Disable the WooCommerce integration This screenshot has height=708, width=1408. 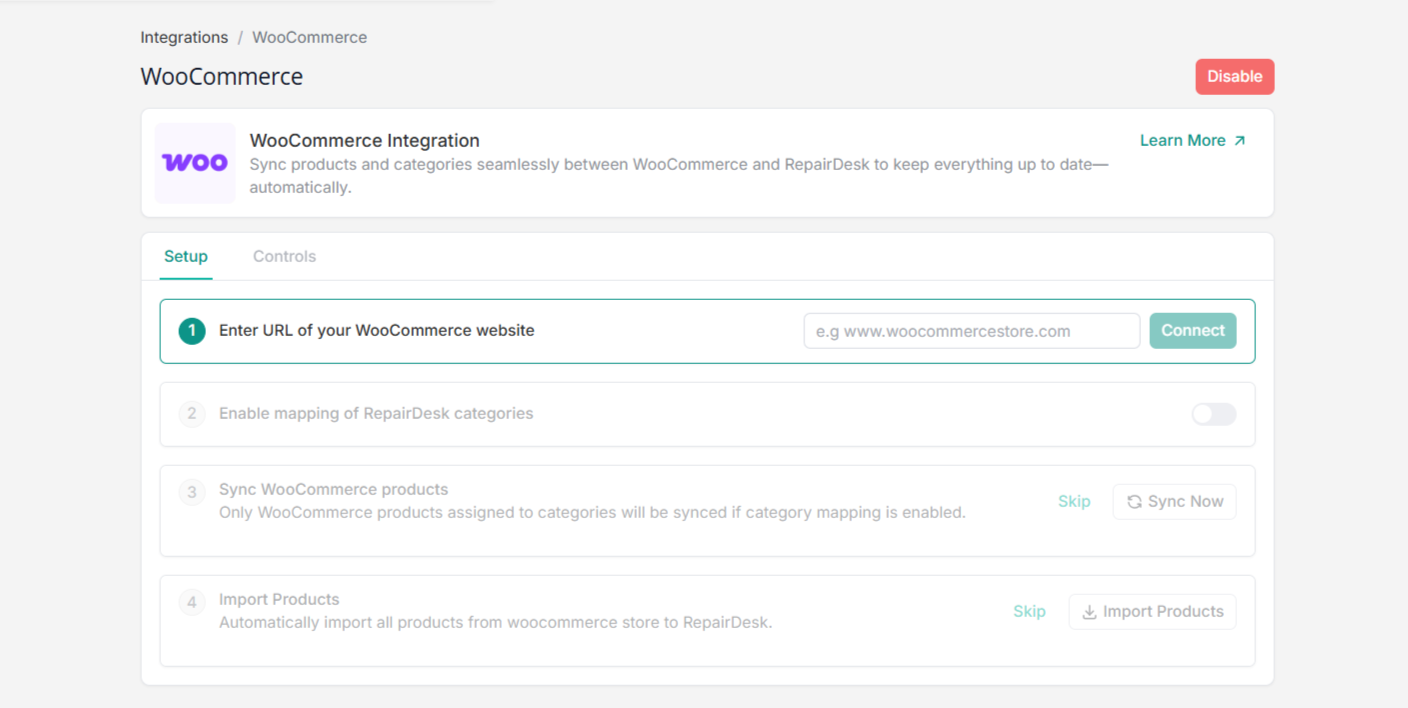coord(1234,77)
